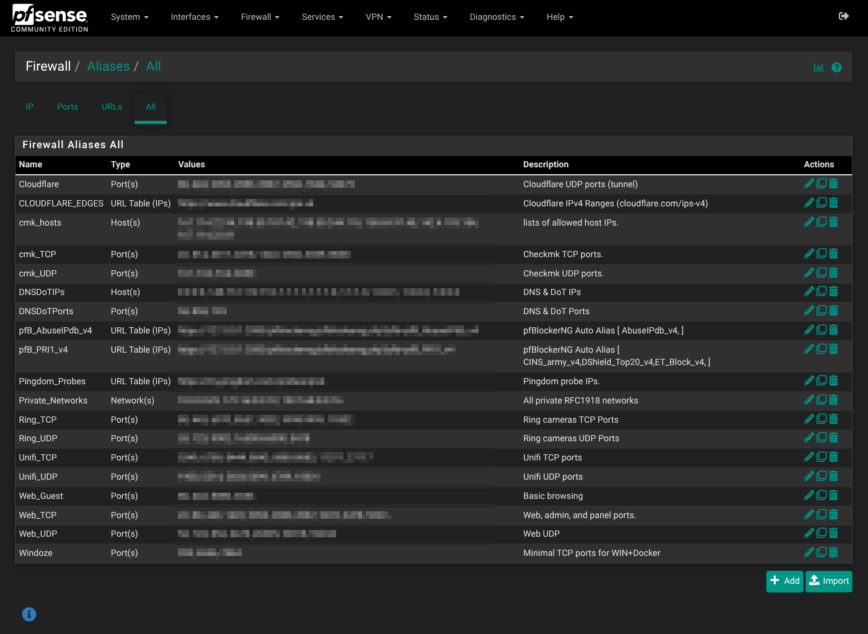Delete the pfB_AbuseIPdb_v4 alias
Viewport: 868px width, 634px height.
pyautogui.click(x=834, y=330)
